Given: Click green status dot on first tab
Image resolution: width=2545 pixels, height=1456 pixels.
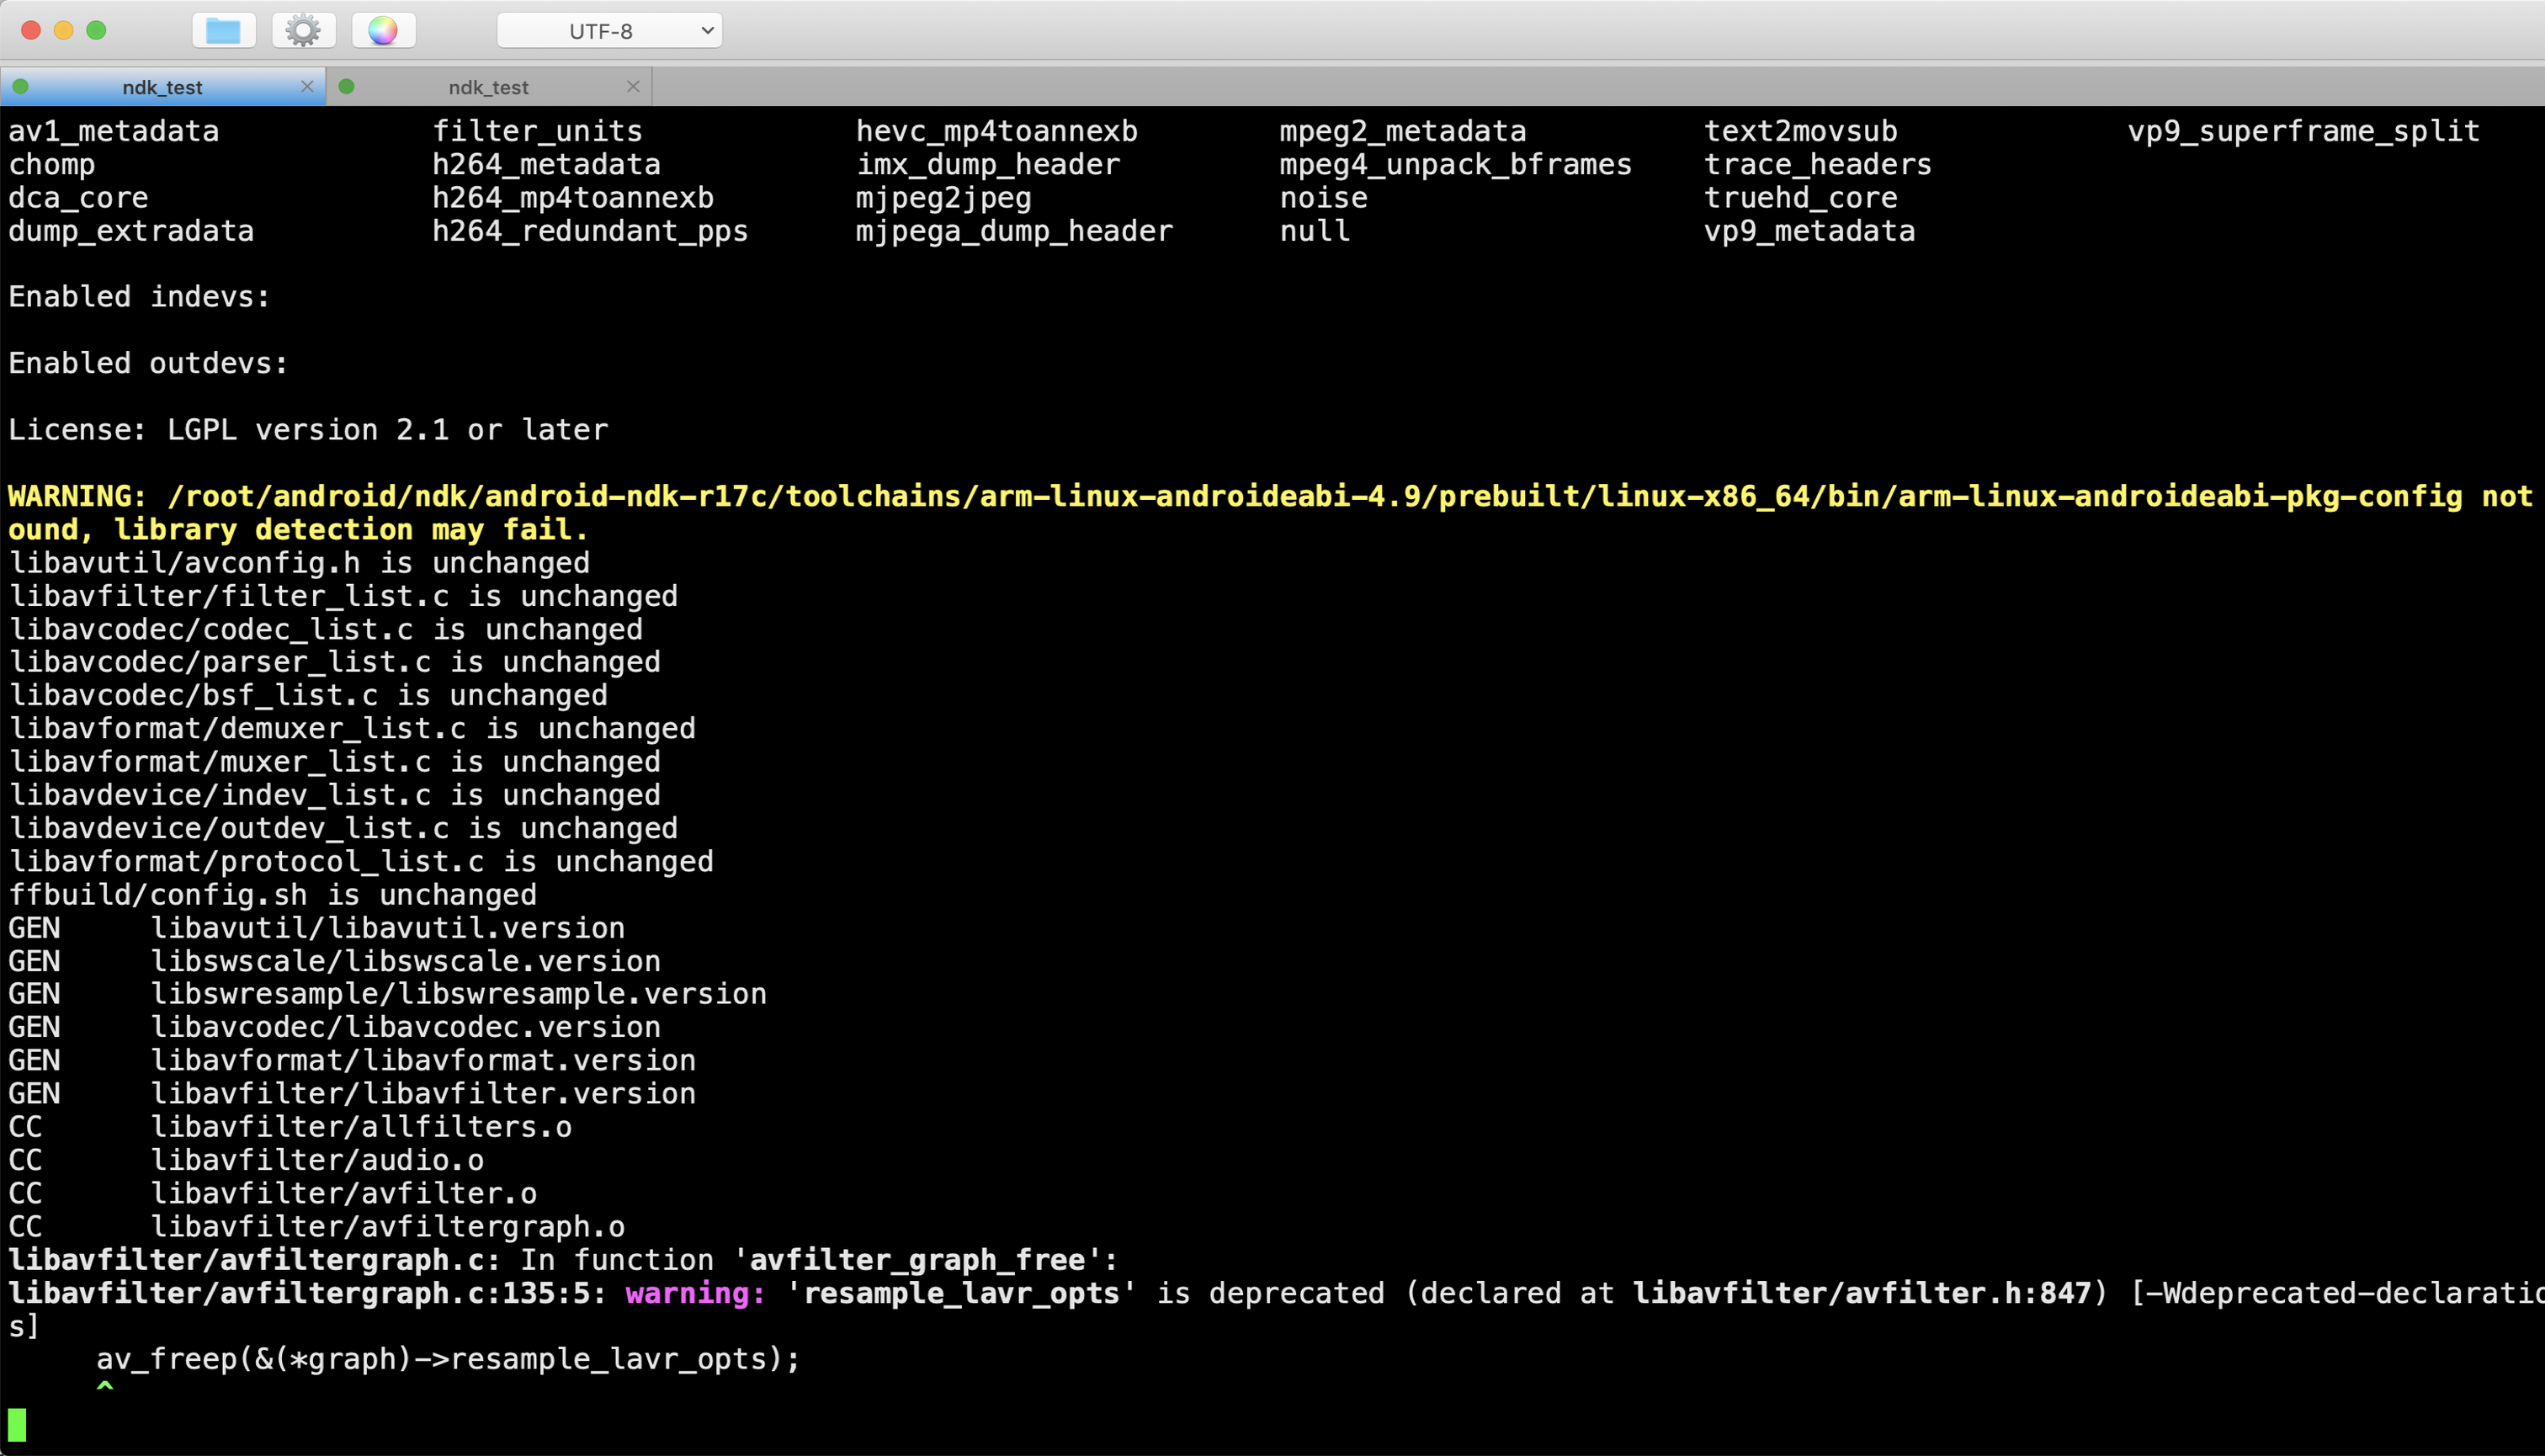Looking at the screenshot, I should click(x=20, y=87).
